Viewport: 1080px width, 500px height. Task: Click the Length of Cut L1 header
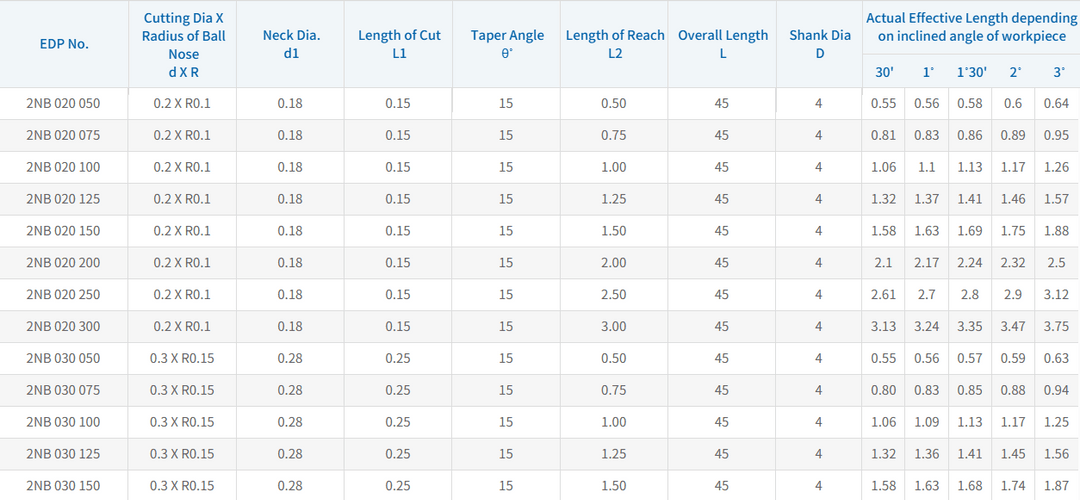pyautogui.click(x=399, y=44)
